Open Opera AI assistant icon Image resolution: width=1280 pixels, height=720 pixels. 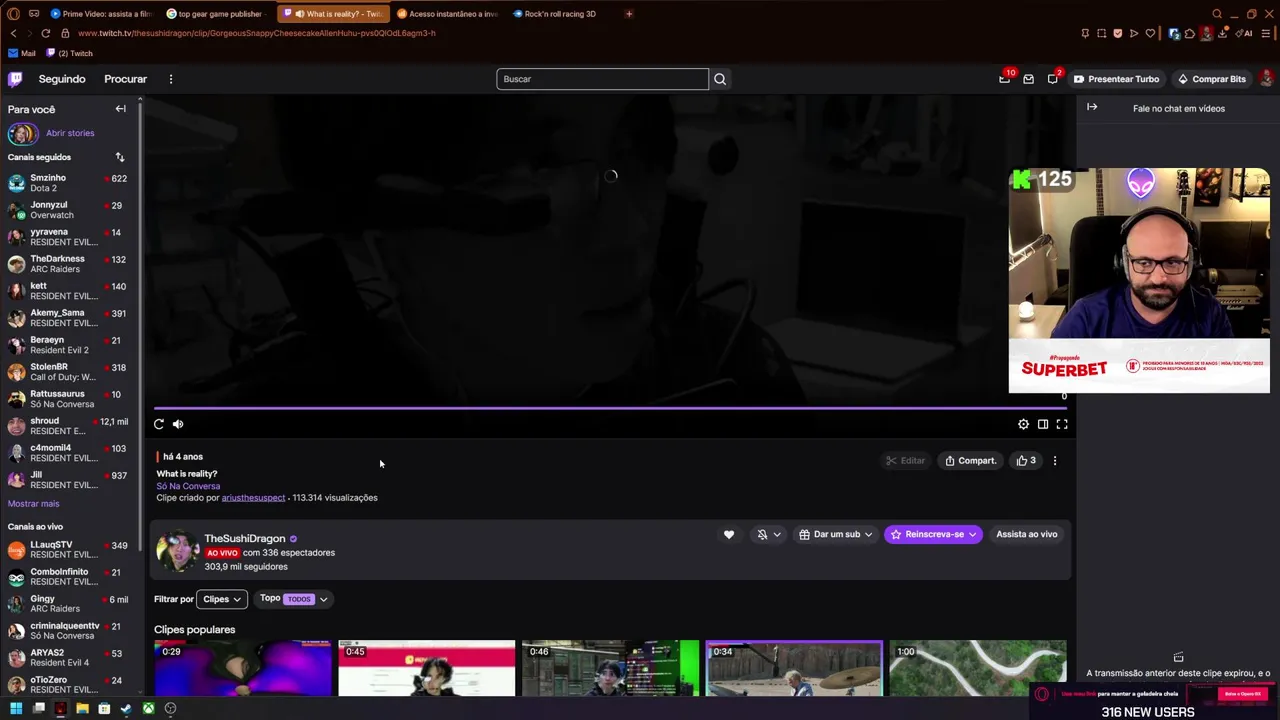pyautogui.click(x=1246, y=33)
